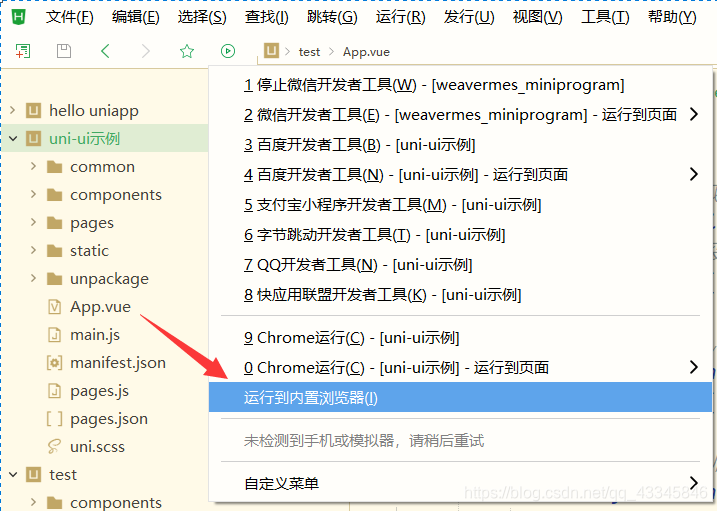The height and width of the screenshot is (511, 717).
Task: Open App.vue in project tree
Action: (100, 307)
